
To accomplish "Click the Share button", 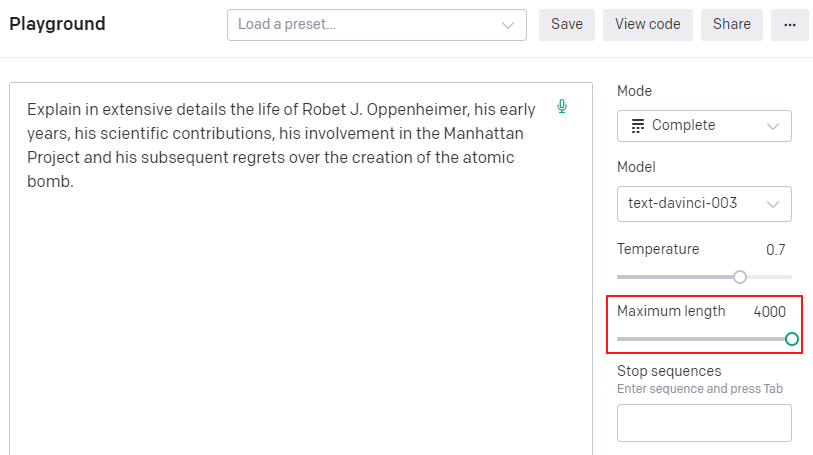I will pyautogui.click(x=731, y=25).
